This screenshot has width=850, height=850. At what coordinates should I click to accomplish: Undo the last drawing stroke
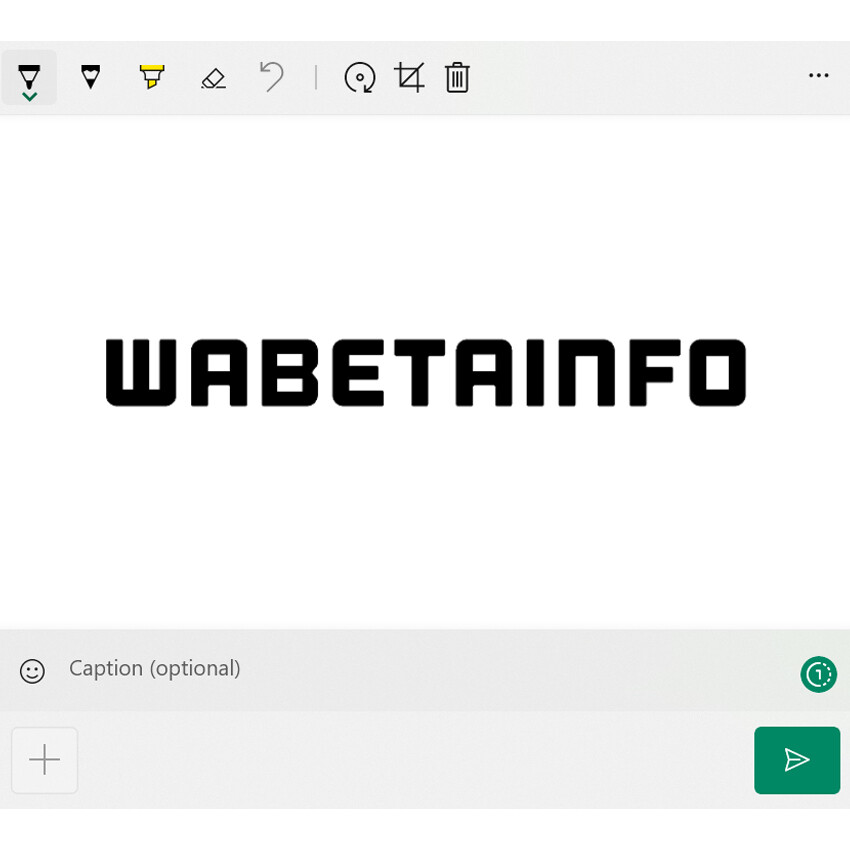click(x=272, y=77)
